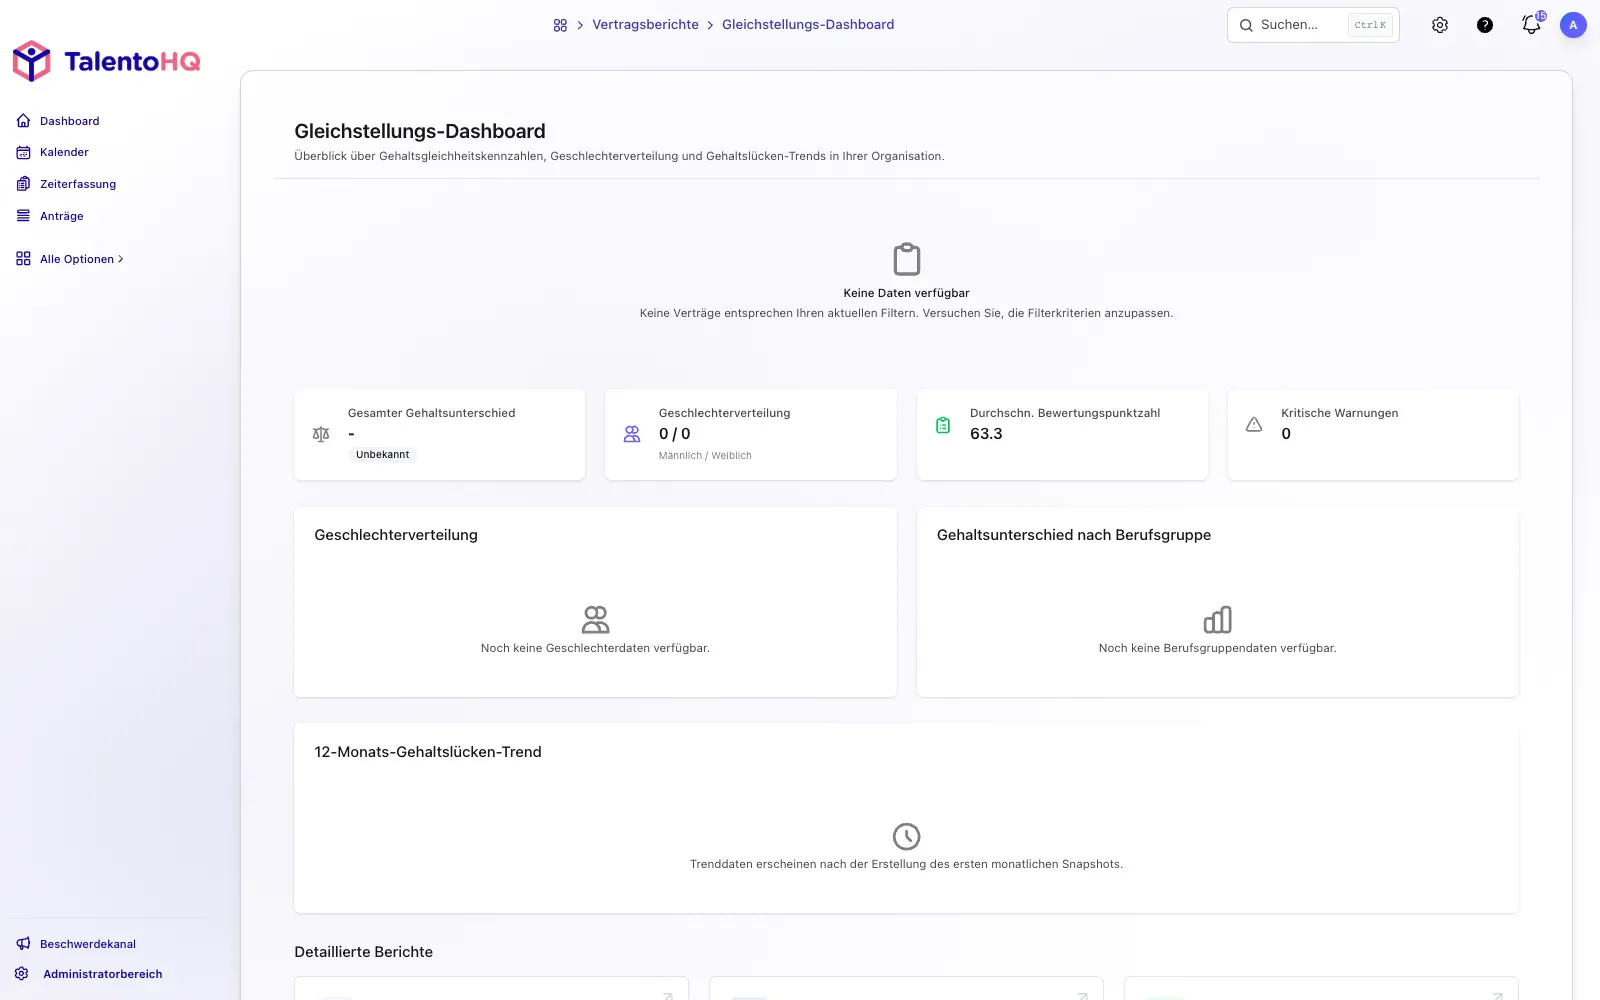Click the Kritische Warnungen triangle icon
The image size is (1600, 1000).
(1254, 425)
